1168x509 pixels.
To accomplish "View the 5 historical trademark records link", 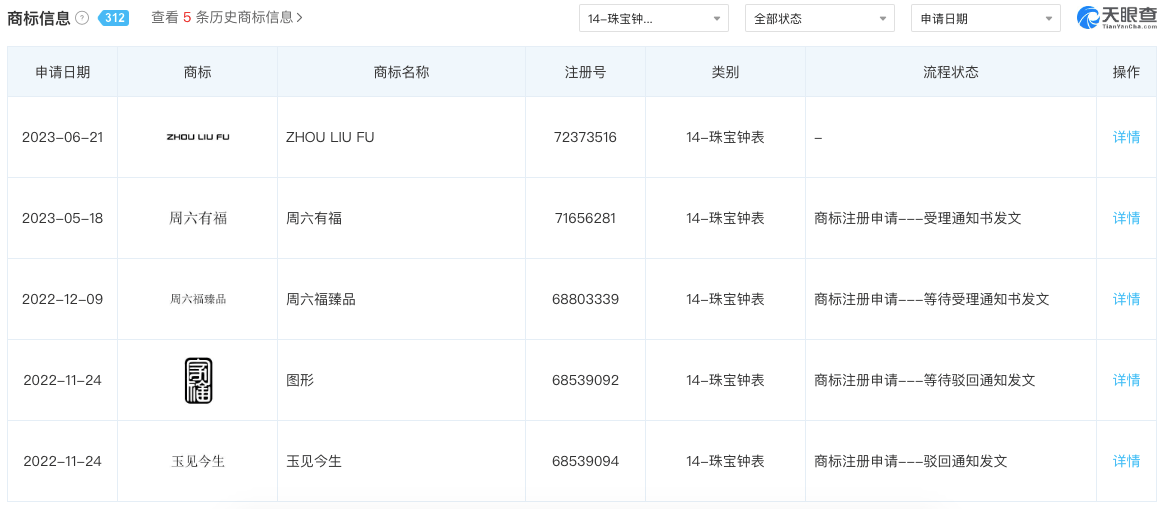I will (227, 18).
